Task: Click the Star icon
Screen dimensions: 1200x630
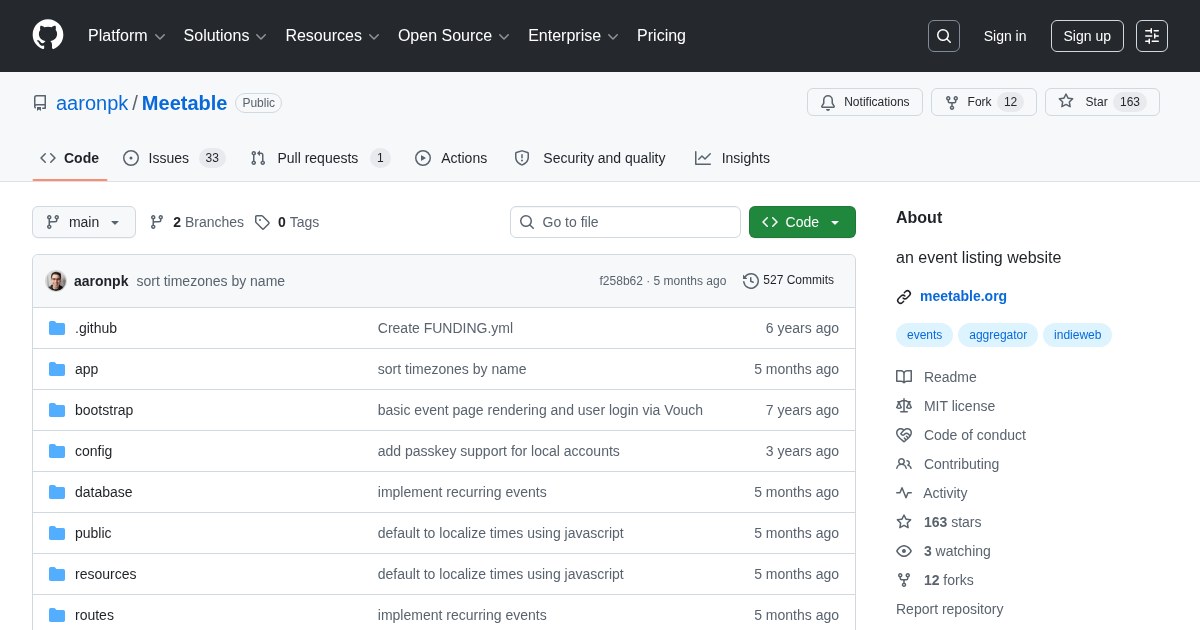Action: pyautogui.click(x=1066, y=101)
